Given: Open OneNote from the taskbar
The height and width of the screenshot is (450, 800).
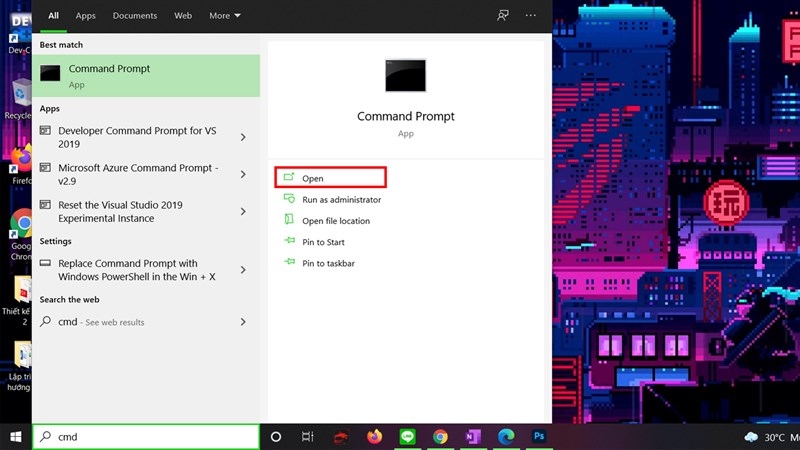Looking at the screenshot, I should coord(472,437).
